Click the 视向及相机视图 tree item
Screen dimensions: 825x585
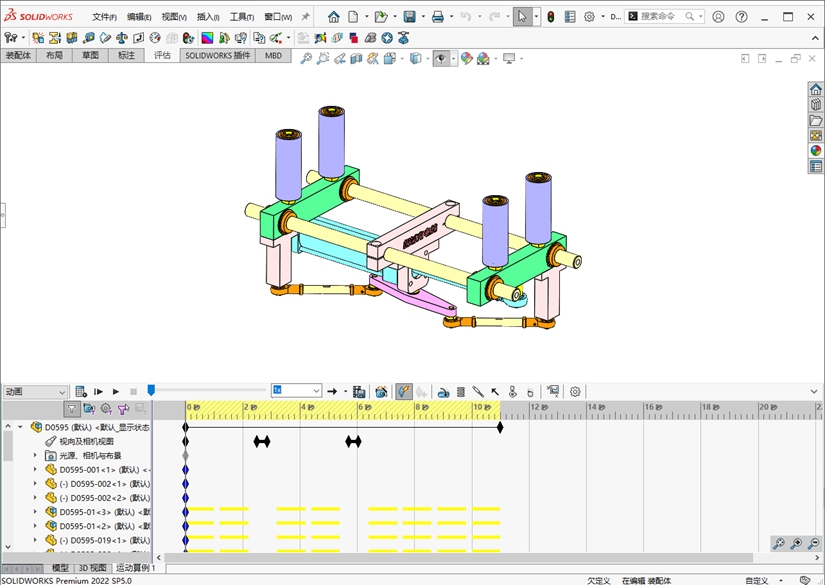[x=85, y=441]
